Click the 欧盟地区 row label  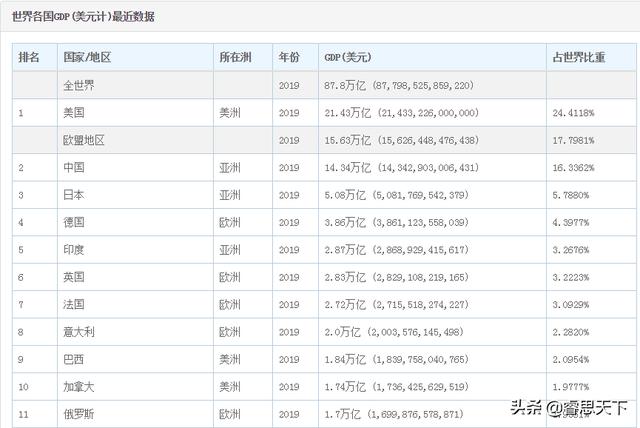[x=83, y=141]
